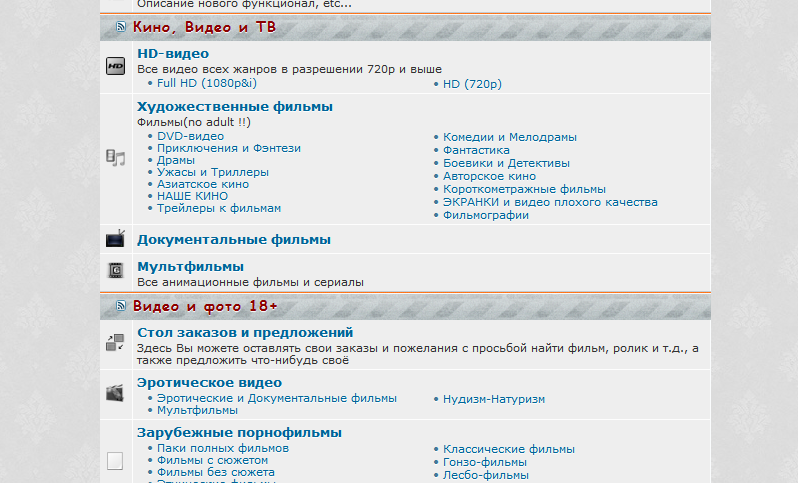Open the Документальные фильмы forum
Viewport: 798px width, 483px height.
234,239
